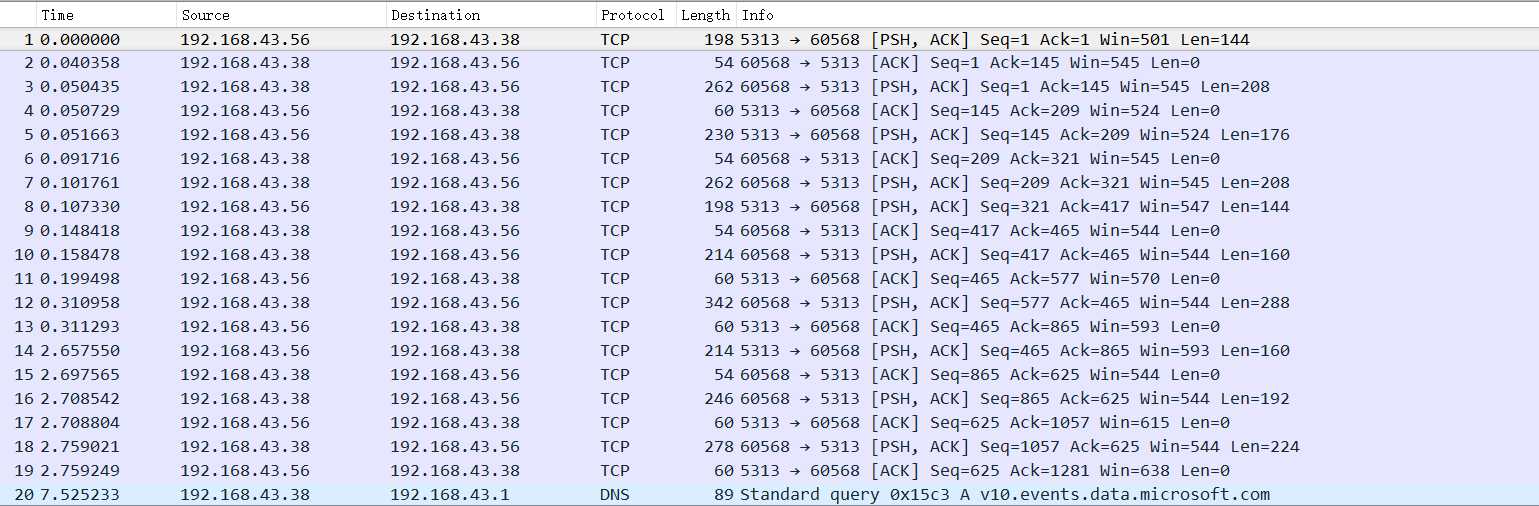Select packet 14 at time 2.657550
1539x506 pixels.
coord(769,350)
